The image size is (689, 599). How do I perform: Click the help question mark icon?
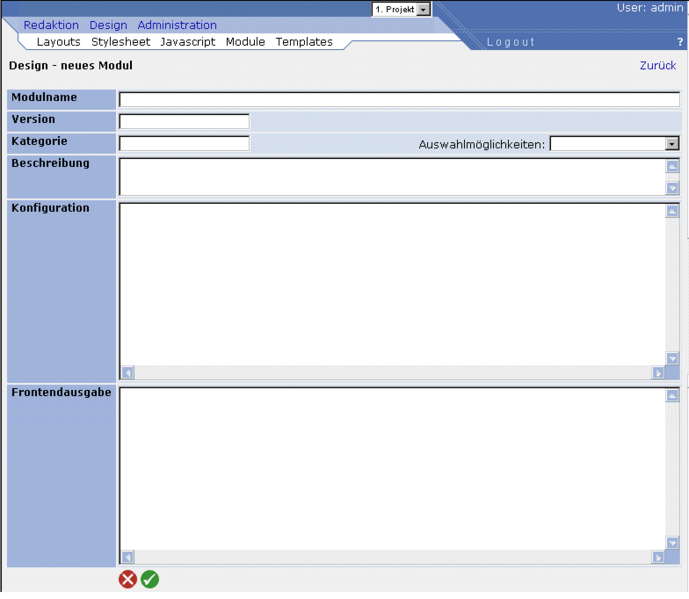pyautogui.click(x=680, y=42)
